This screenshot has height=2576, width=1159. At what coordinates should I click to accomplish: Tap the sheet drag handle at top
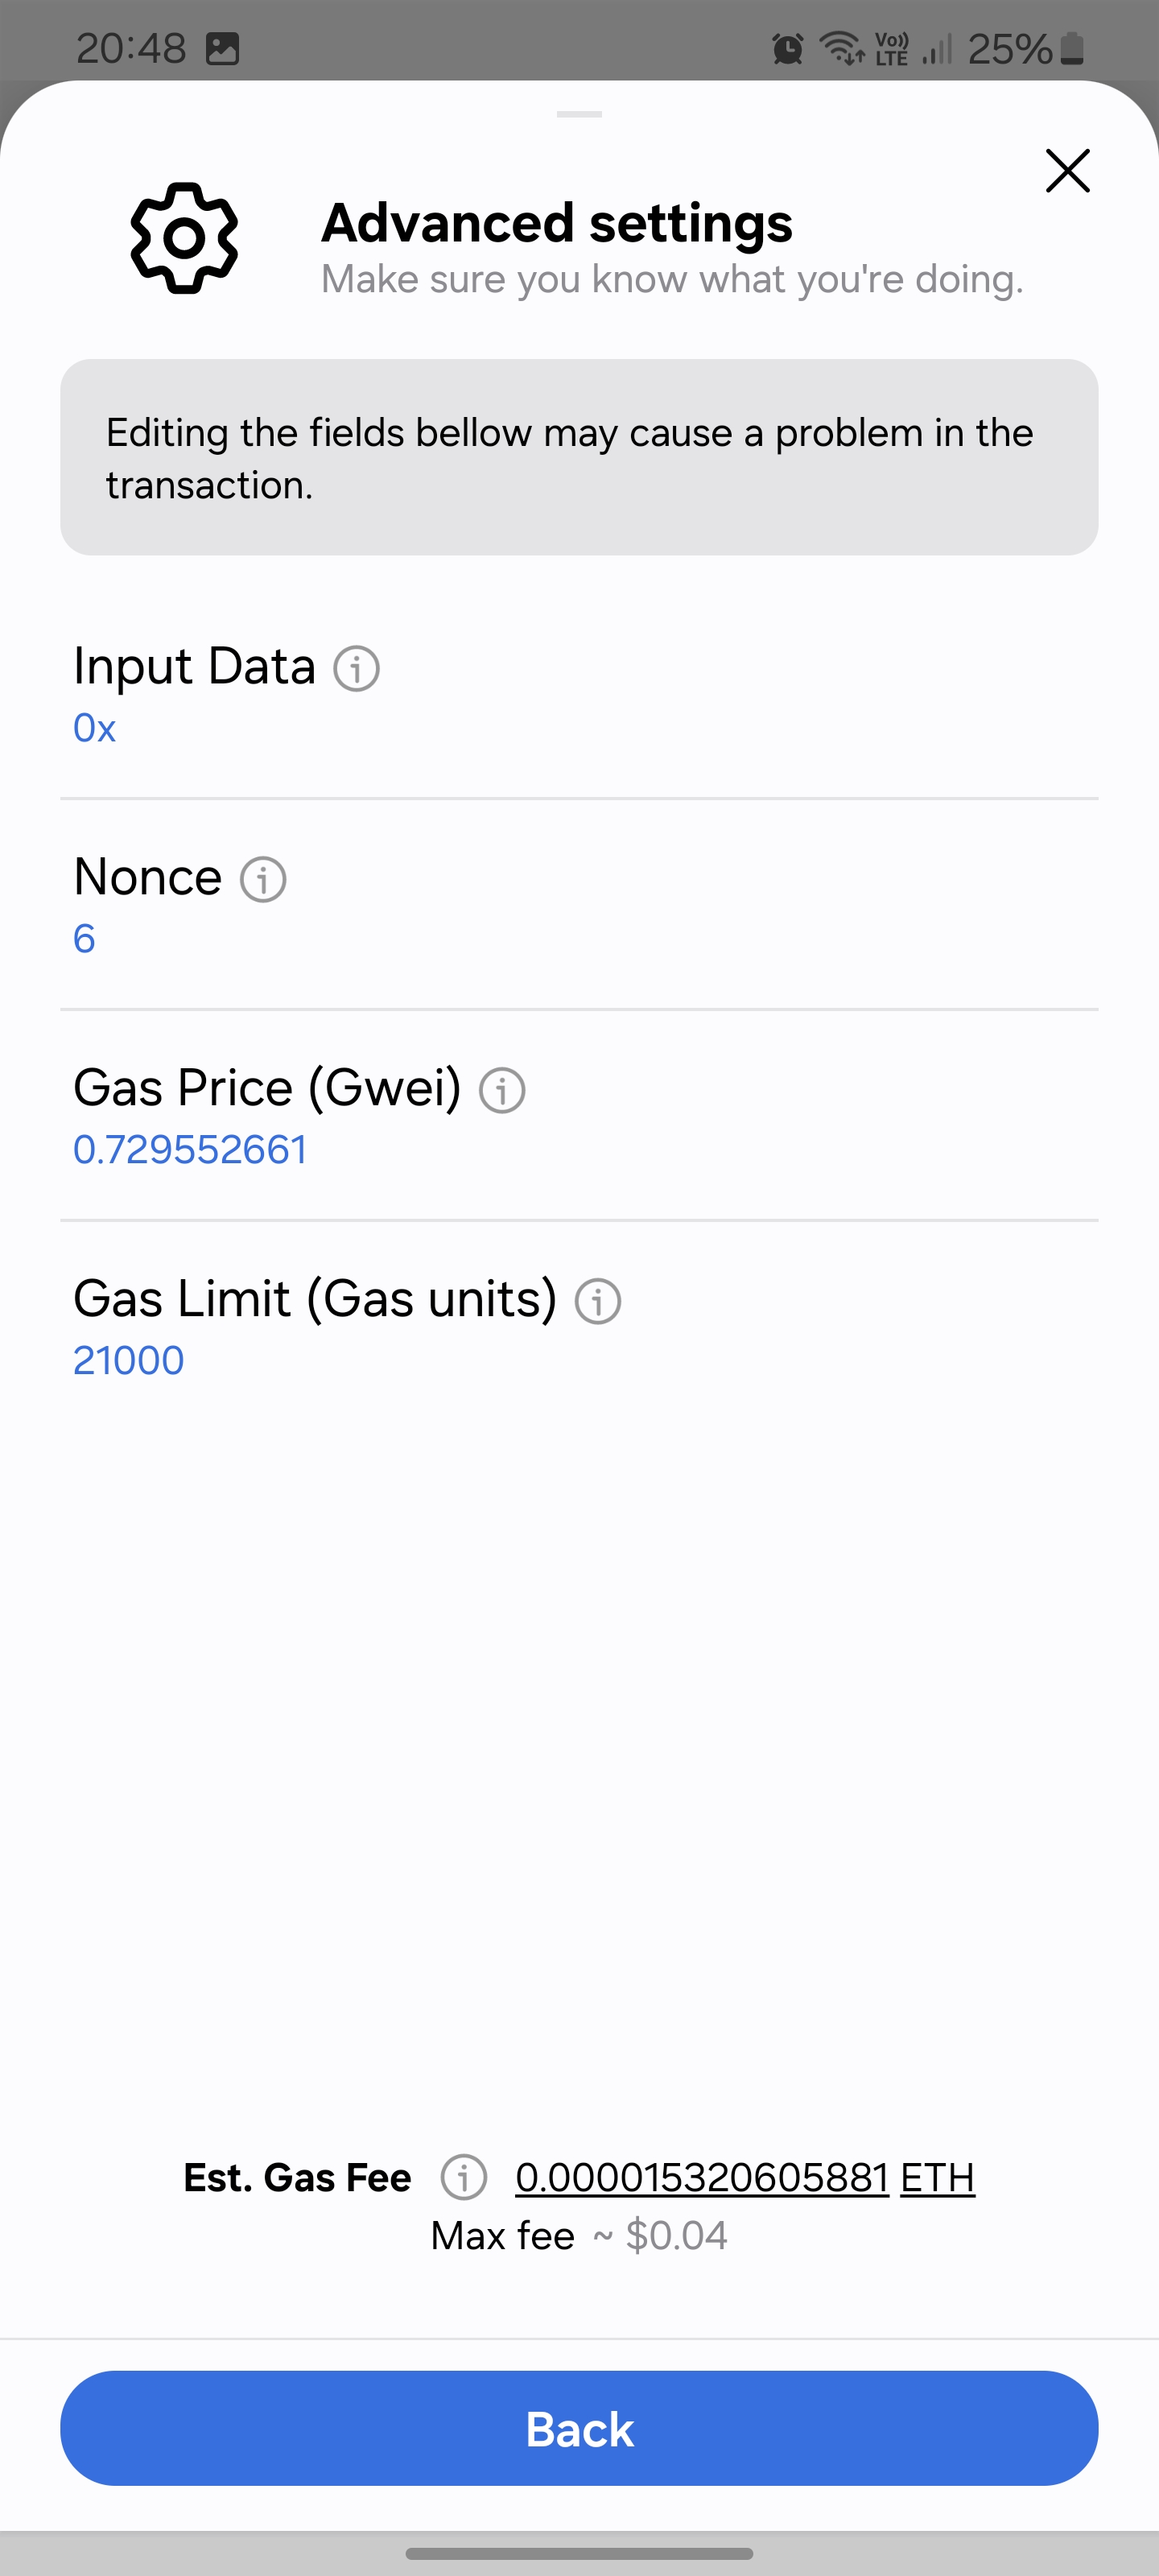coord(579,114)
